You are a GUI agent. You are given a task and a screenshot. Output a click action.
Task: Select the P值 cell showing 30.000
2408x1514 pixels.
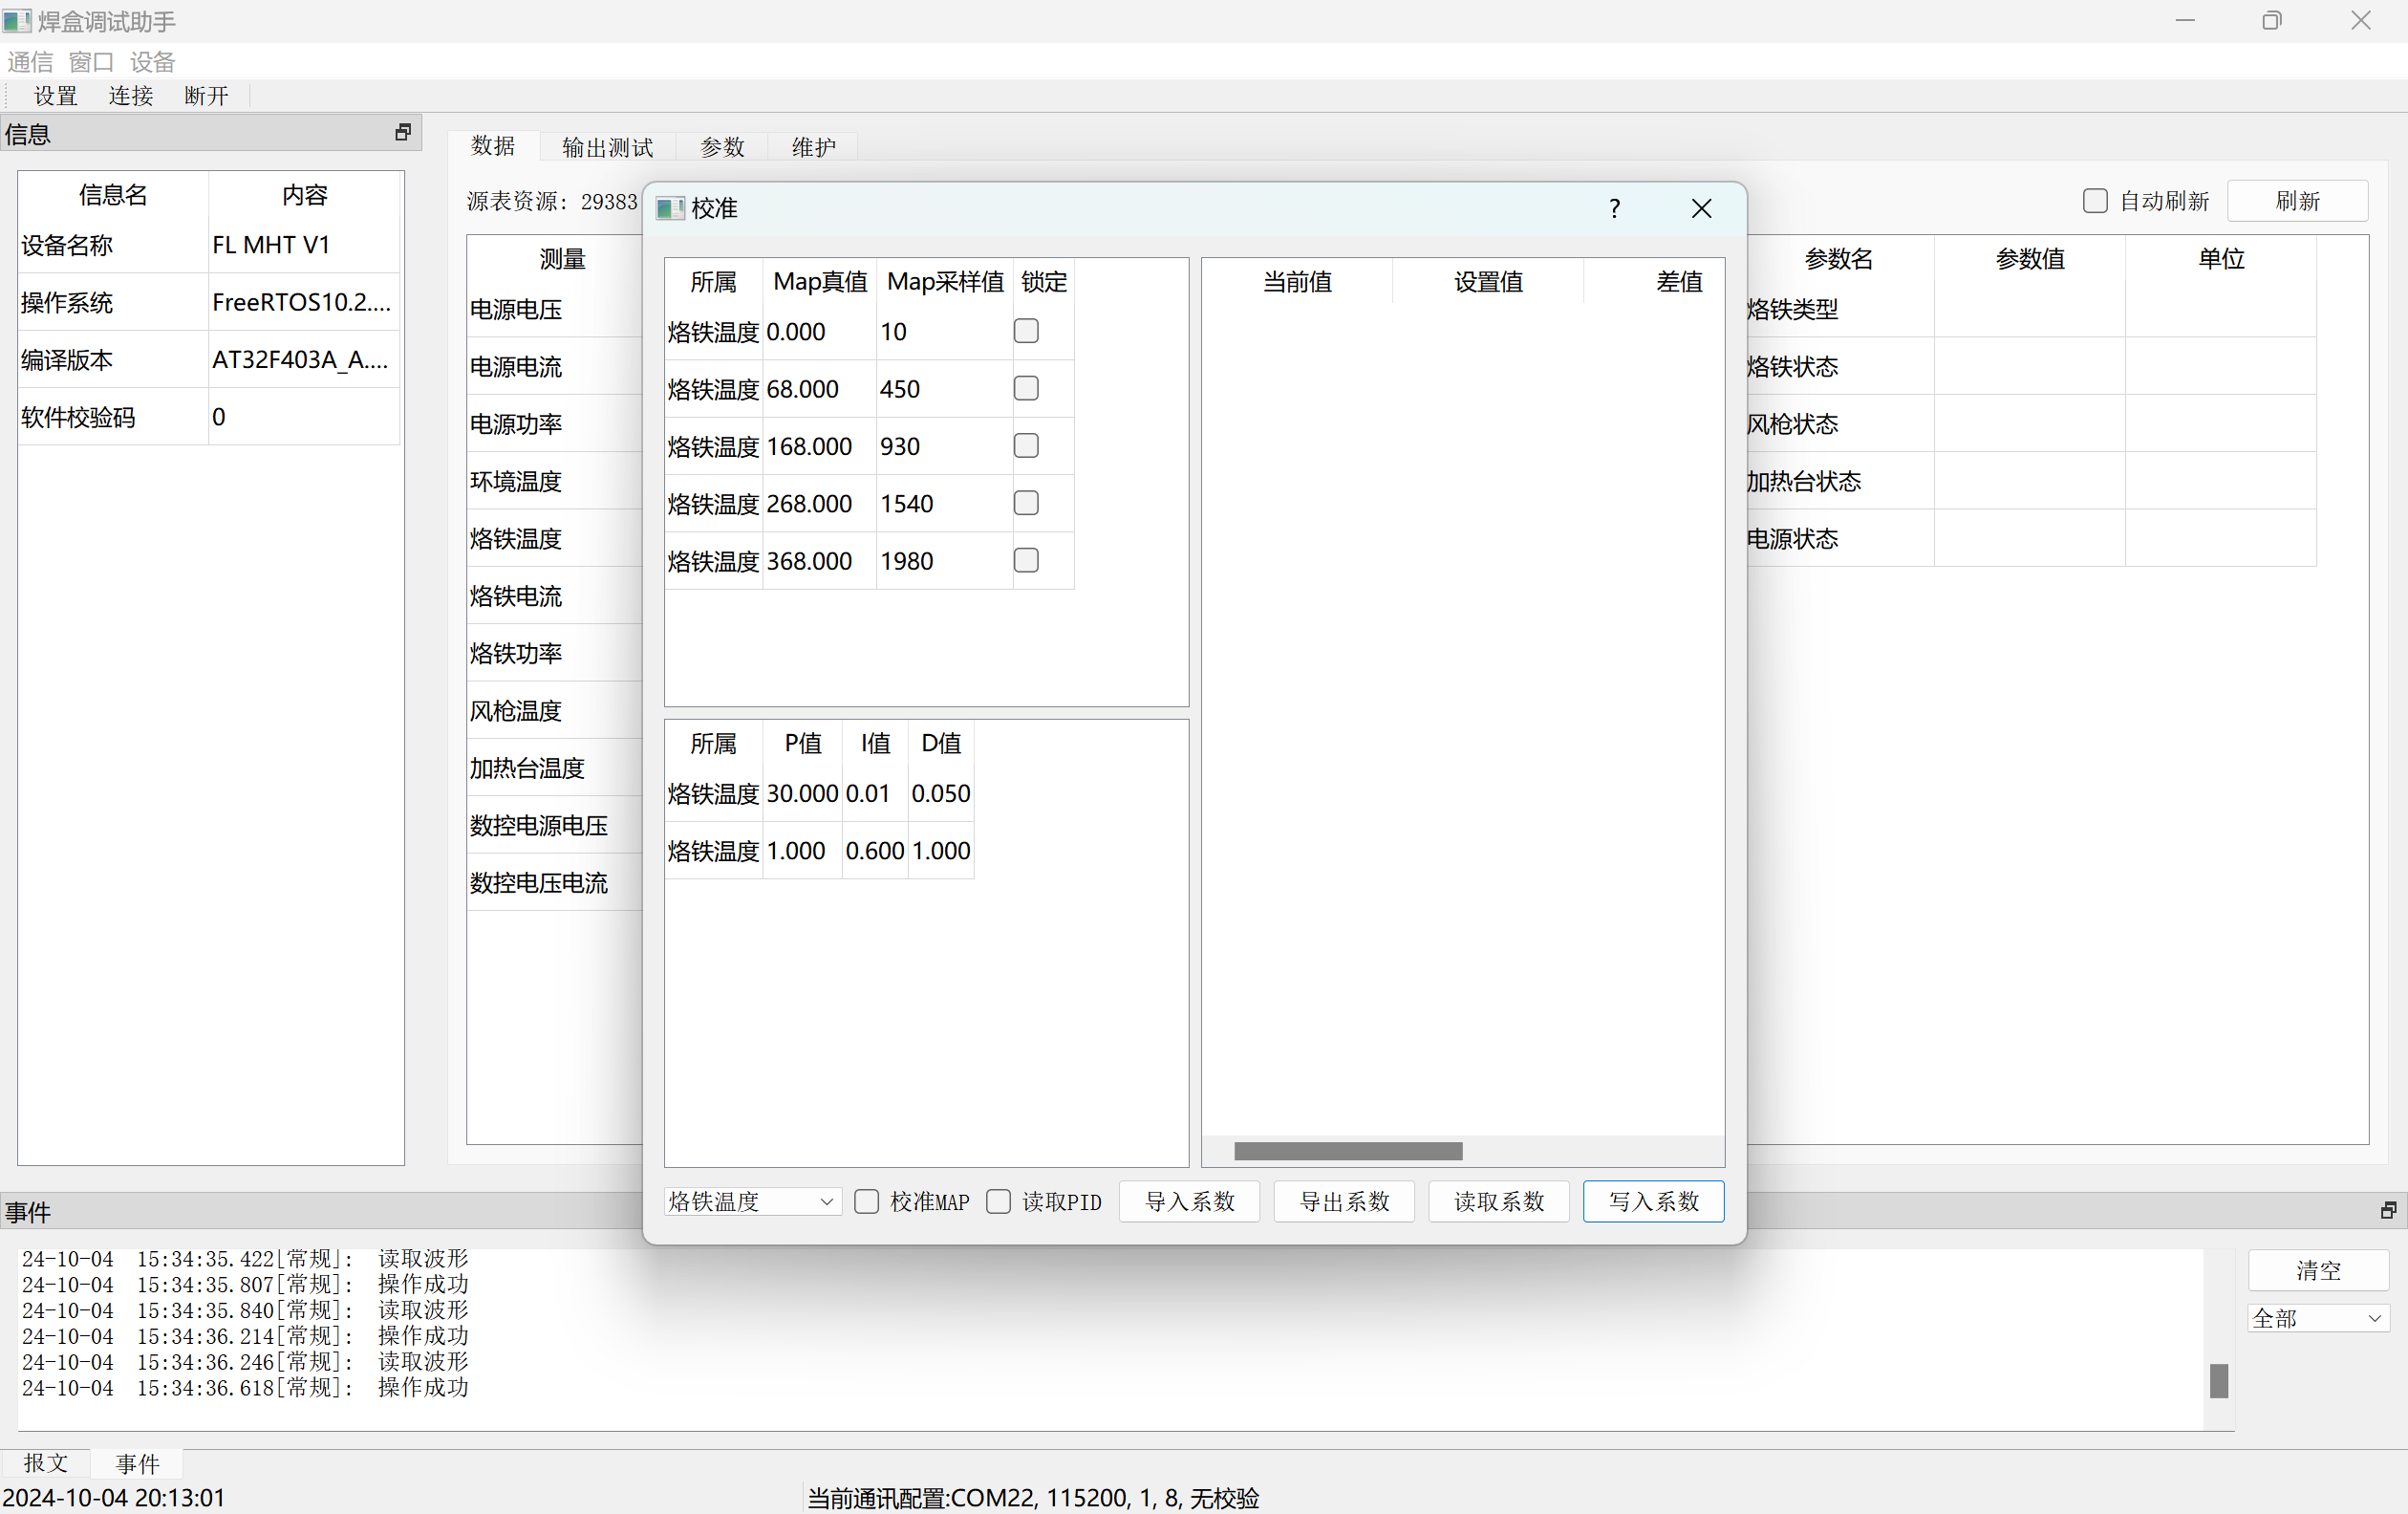point(802,793)
